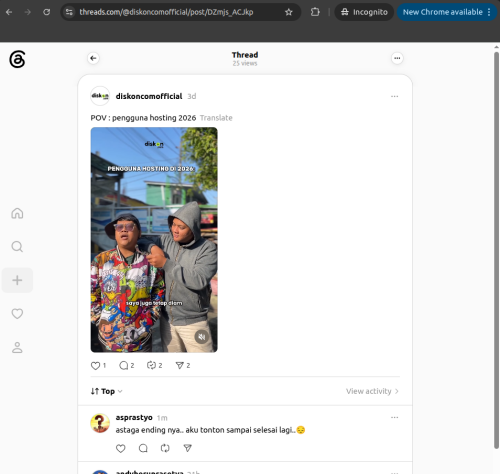Open more options on asprastyo's comment
Viewport: 500px width, 474px height.
[394, 418]
